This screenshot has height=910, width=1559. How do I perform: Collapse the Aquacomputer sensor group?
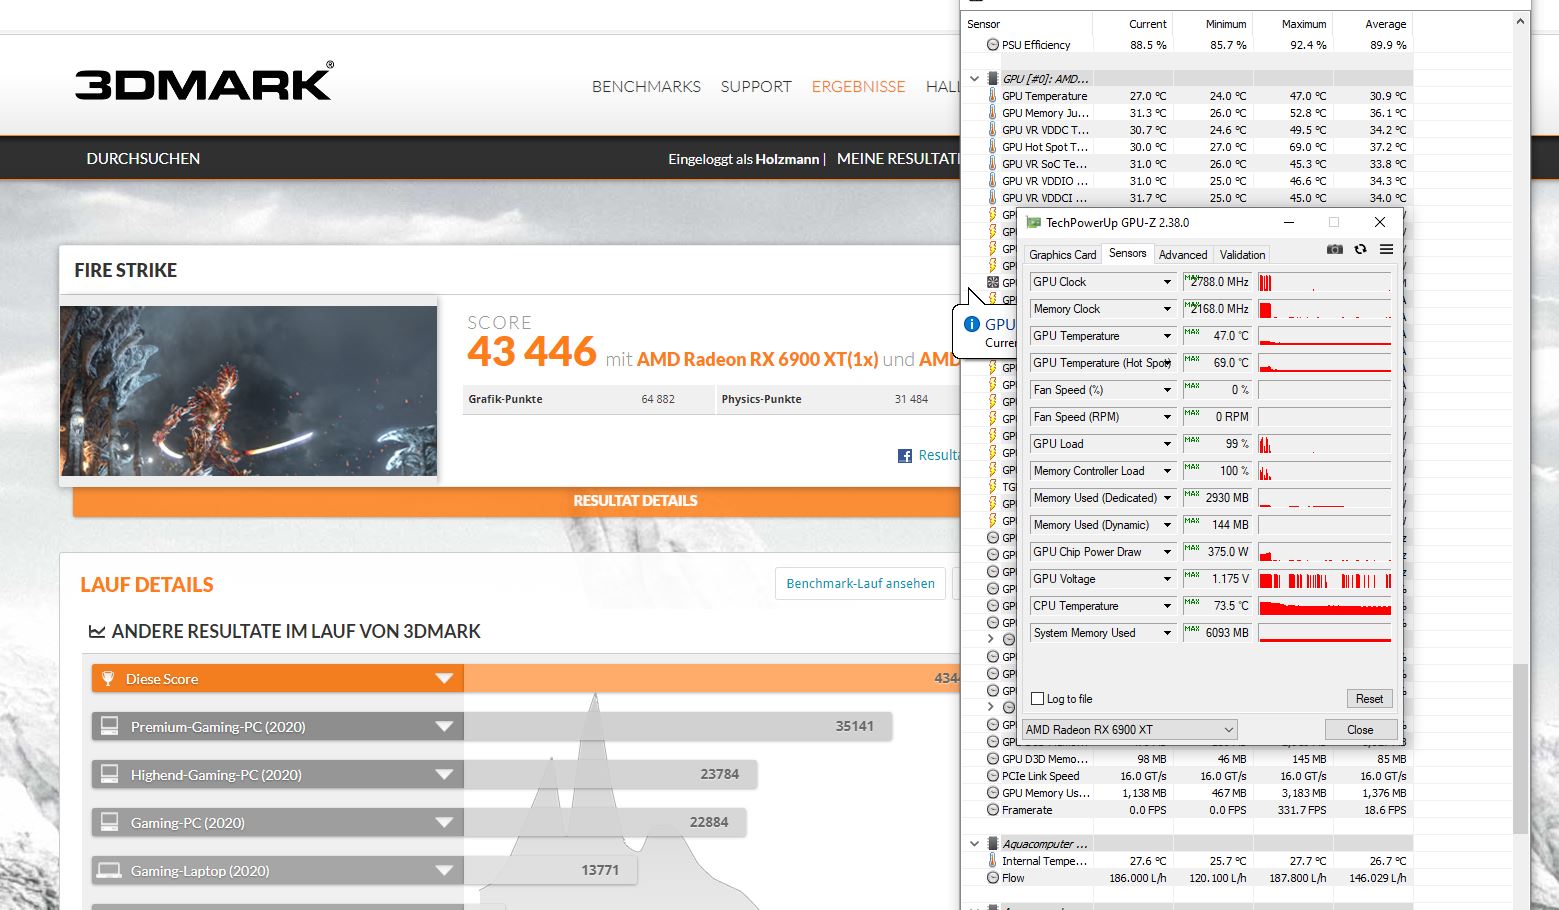click(x=975, y=844)
